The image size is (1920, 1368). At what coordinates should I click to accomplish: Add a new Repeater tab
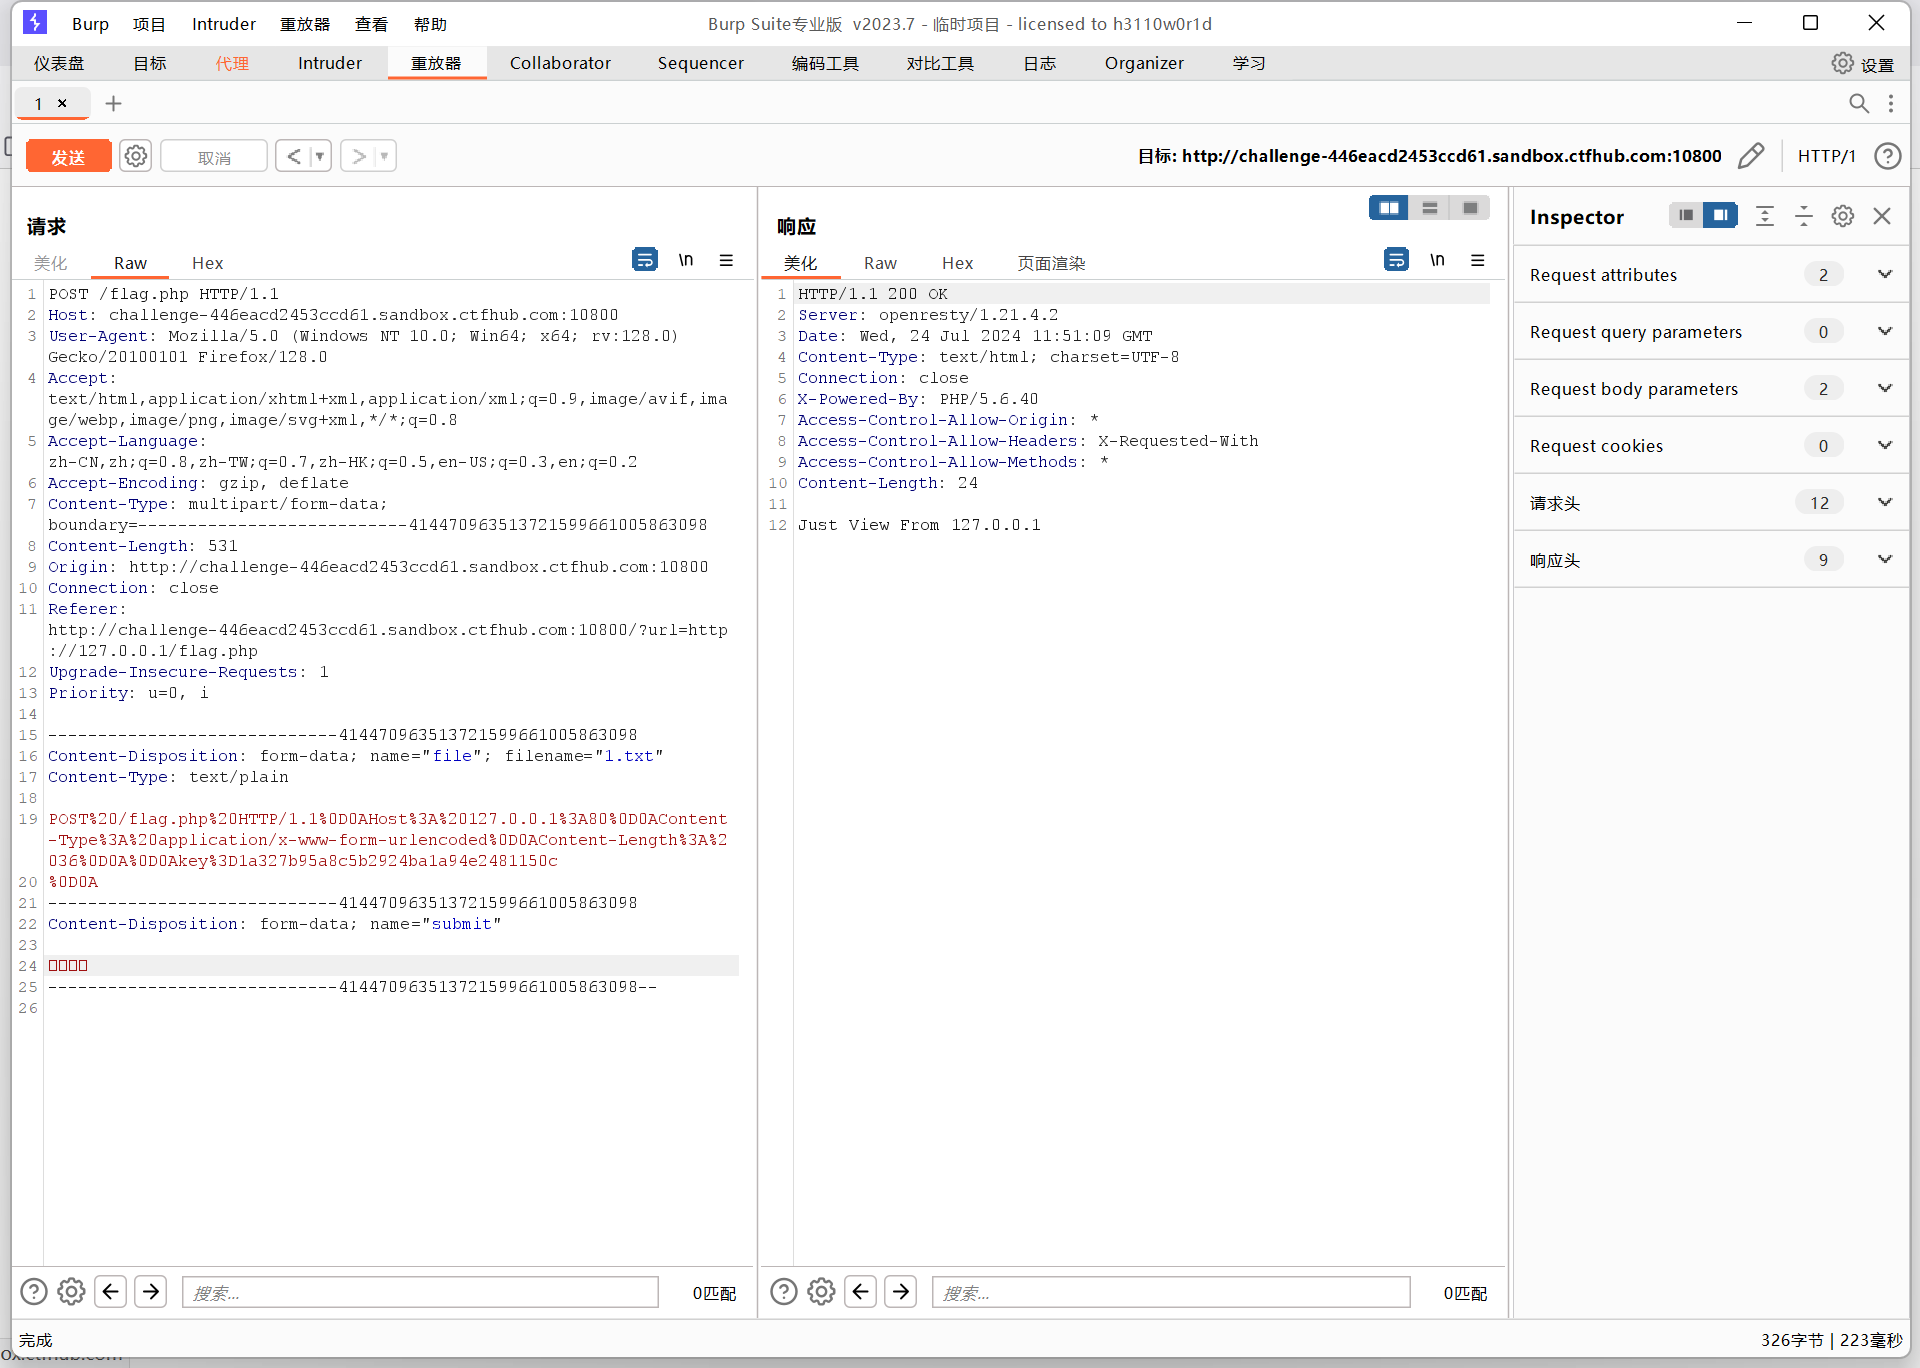113,103
